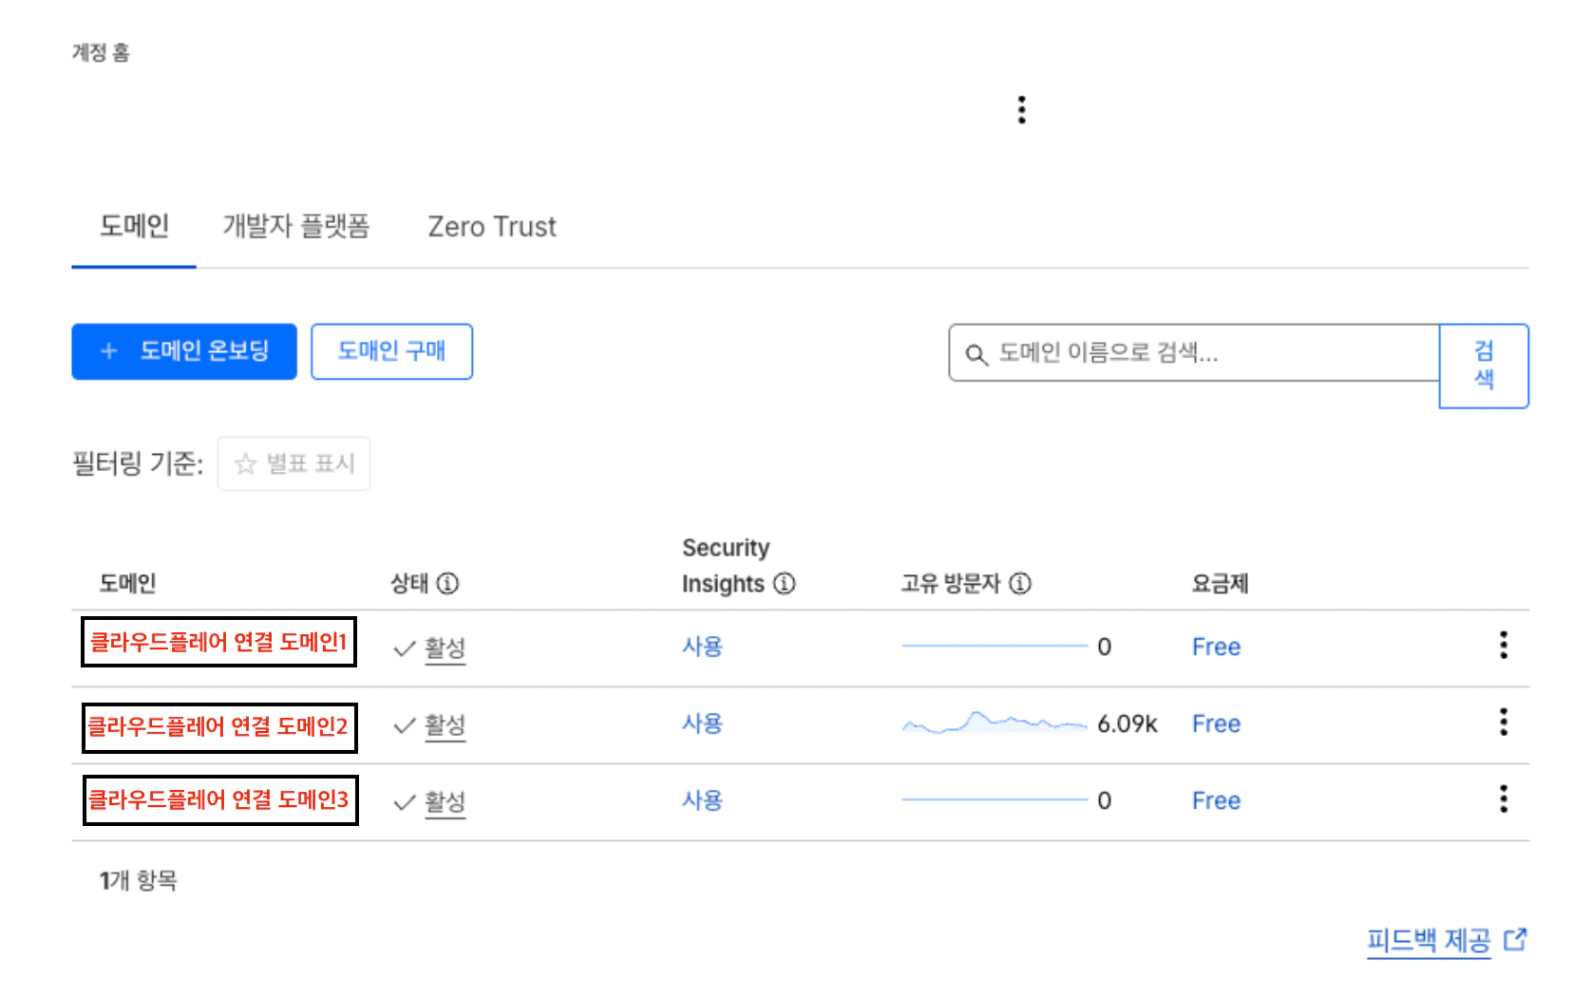The width and height of the screenshot is (1573, 995).
Task: Select the 도메인 tab
Action: point(134,227)
